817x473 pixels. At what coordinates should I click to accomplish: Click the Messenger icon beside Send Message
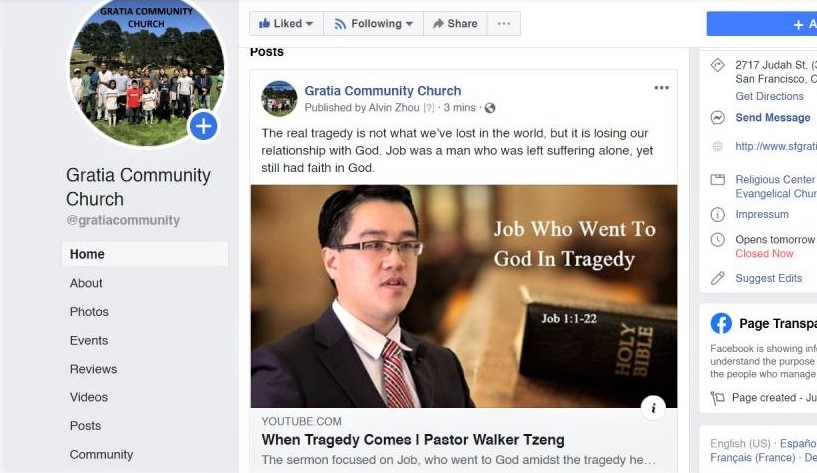[717, 118]
